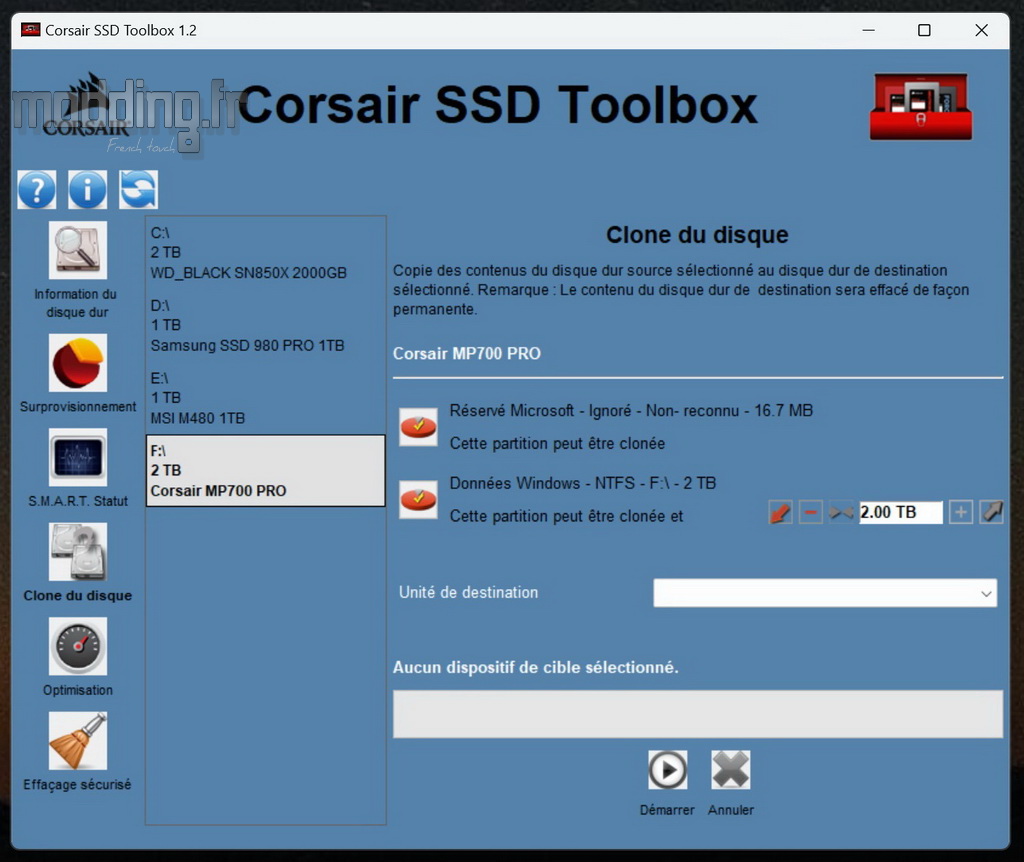Click the Démarrer text label
This screenshot has width=1024, height=862.
[x=667, y=810]
